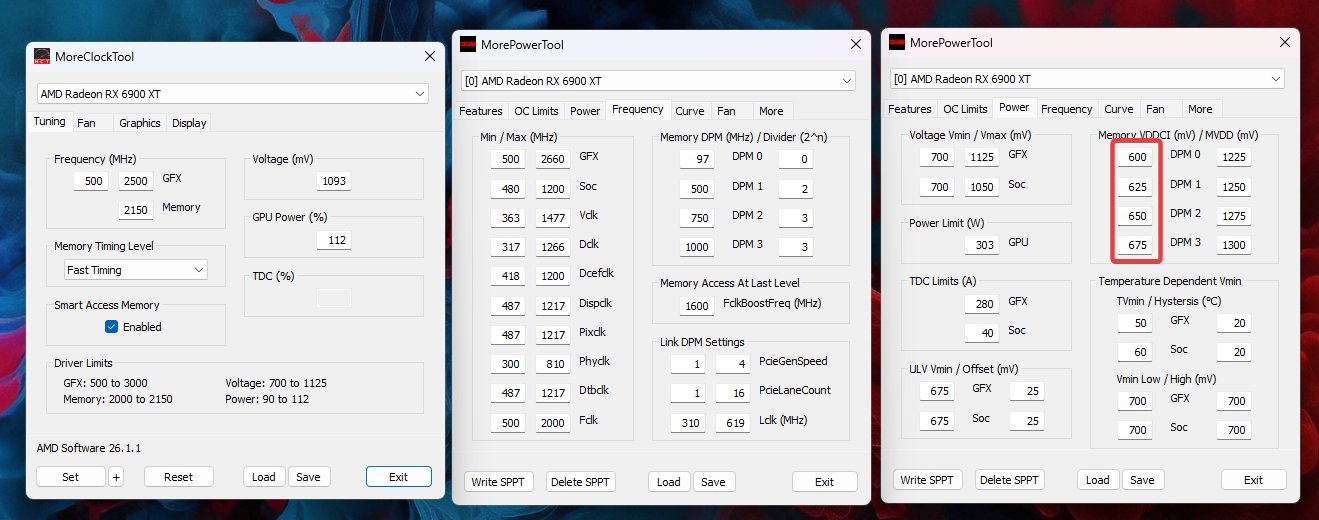
Task: Click the Memory frequency field showing 2150
Action: 136,209
